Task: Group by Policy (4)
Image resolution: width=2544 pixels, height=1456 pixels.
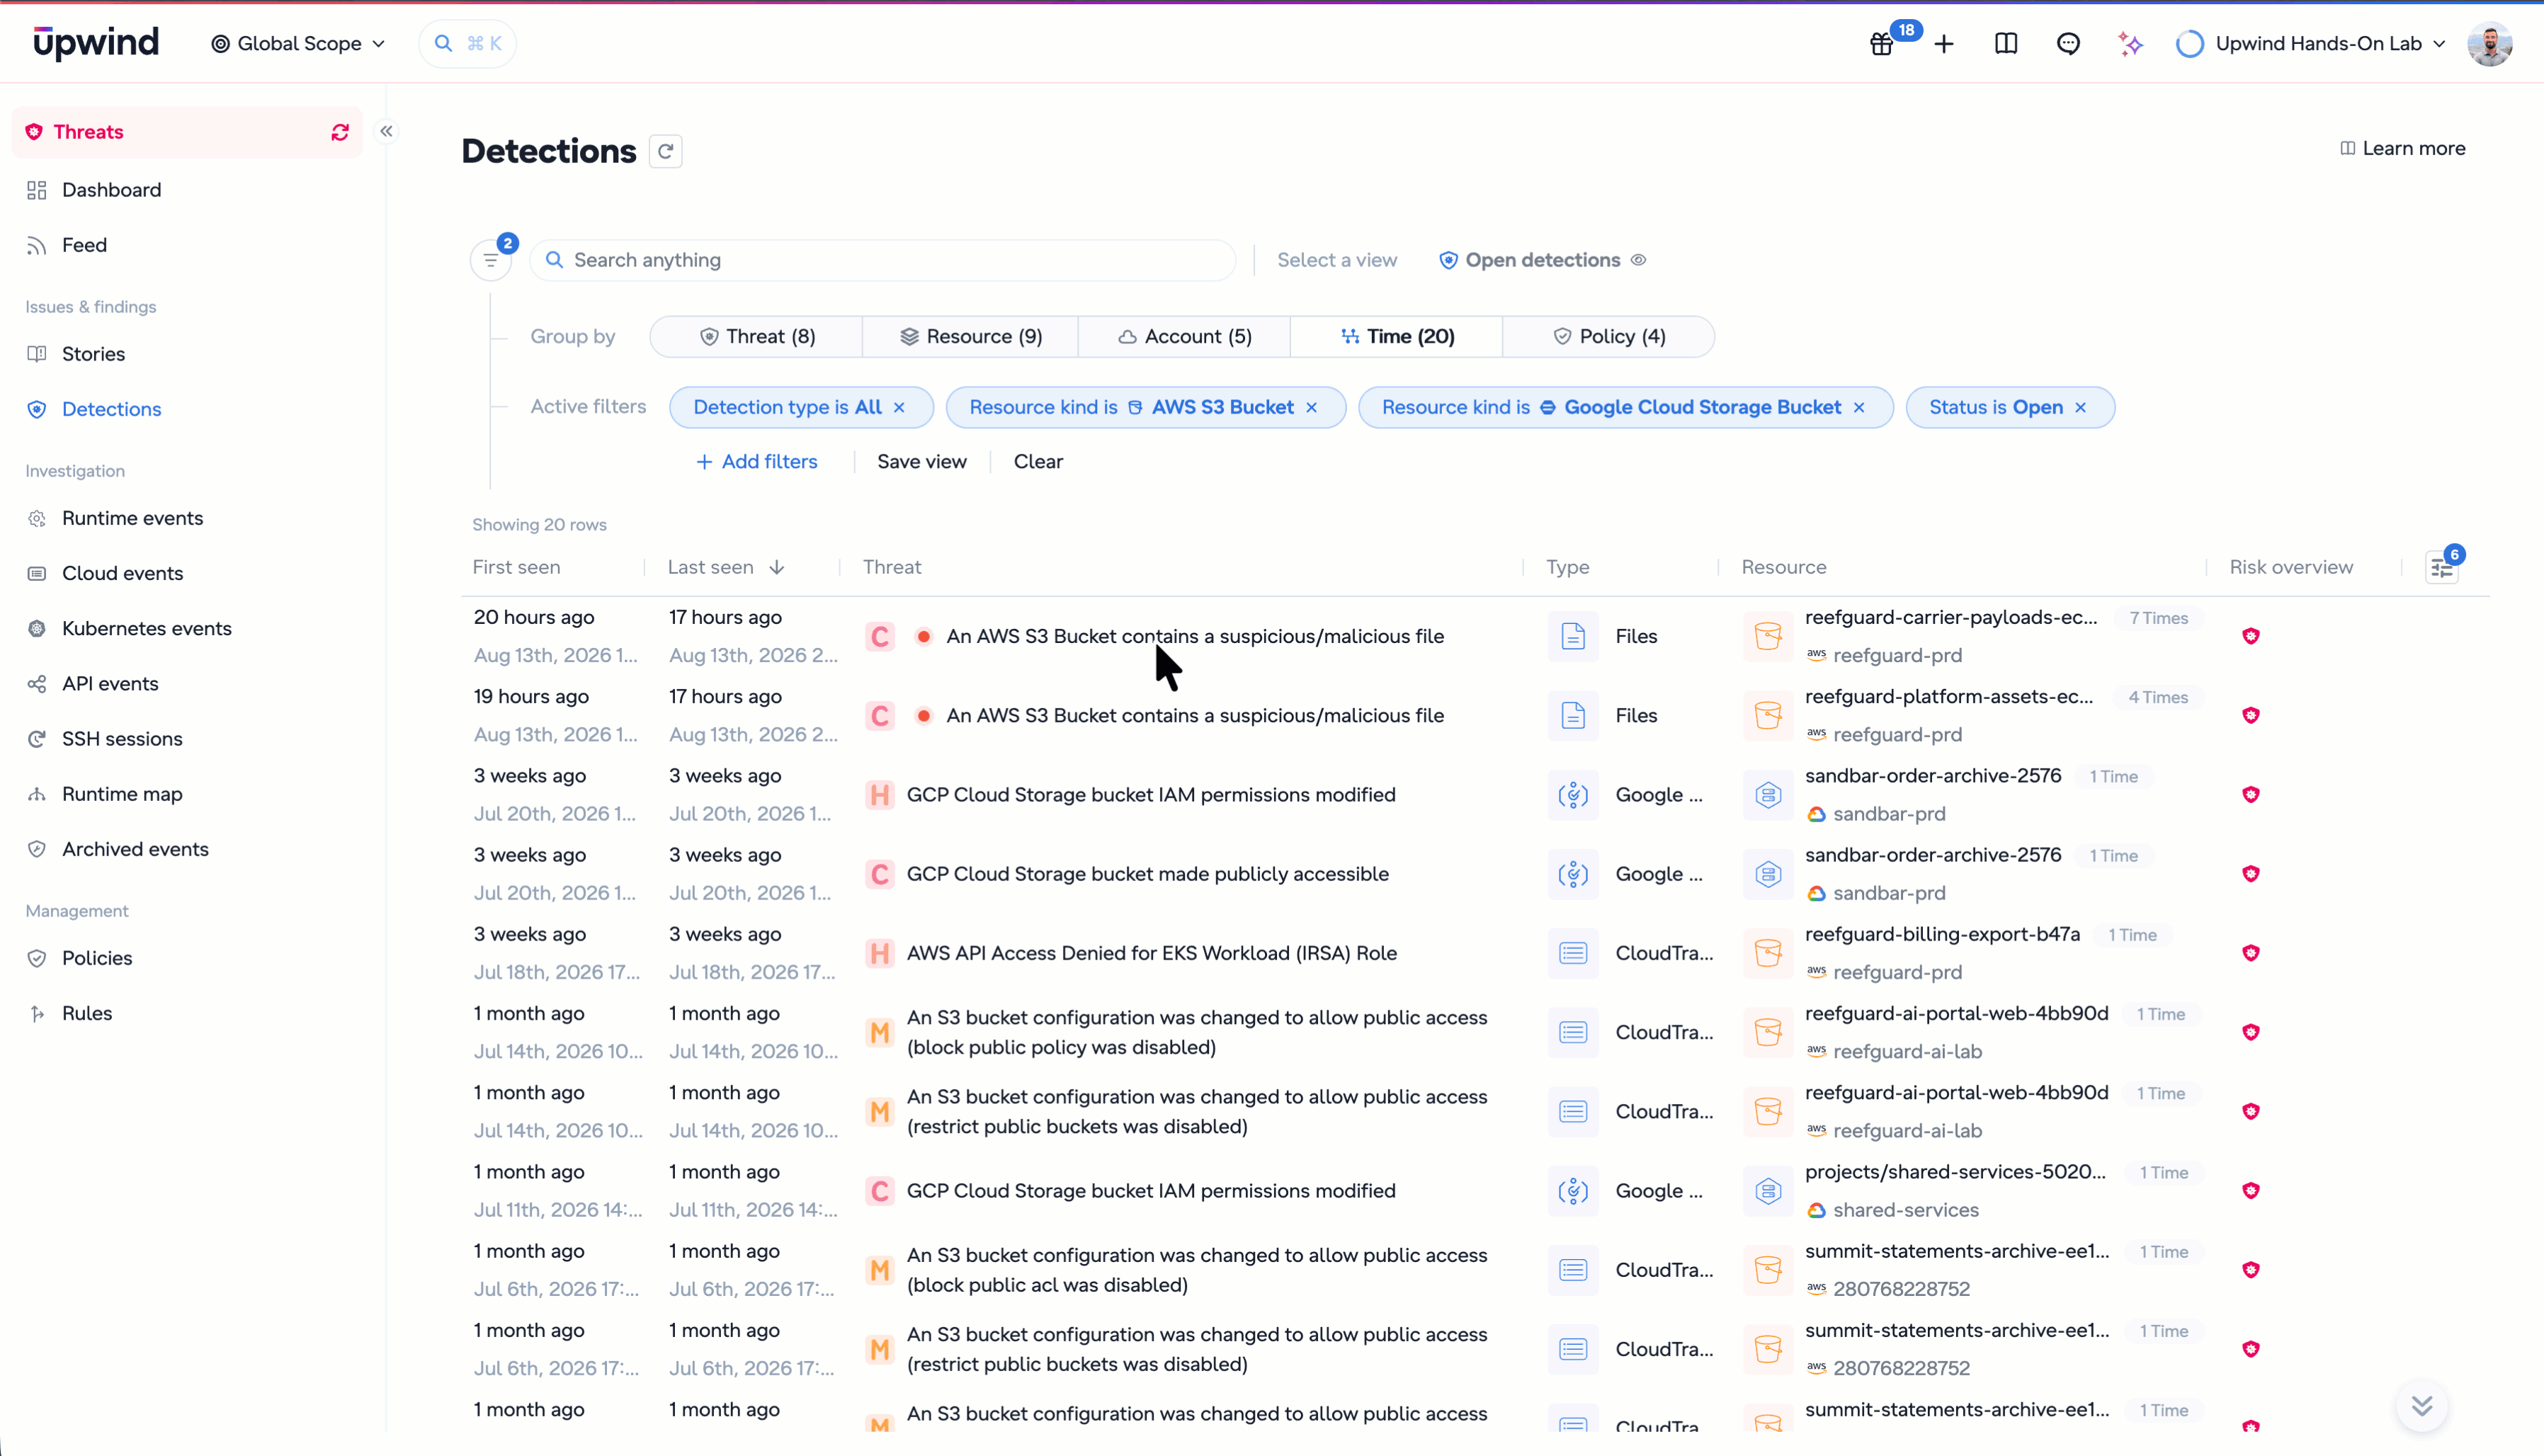Action: pyautogui.click(x=1609, y=337)
